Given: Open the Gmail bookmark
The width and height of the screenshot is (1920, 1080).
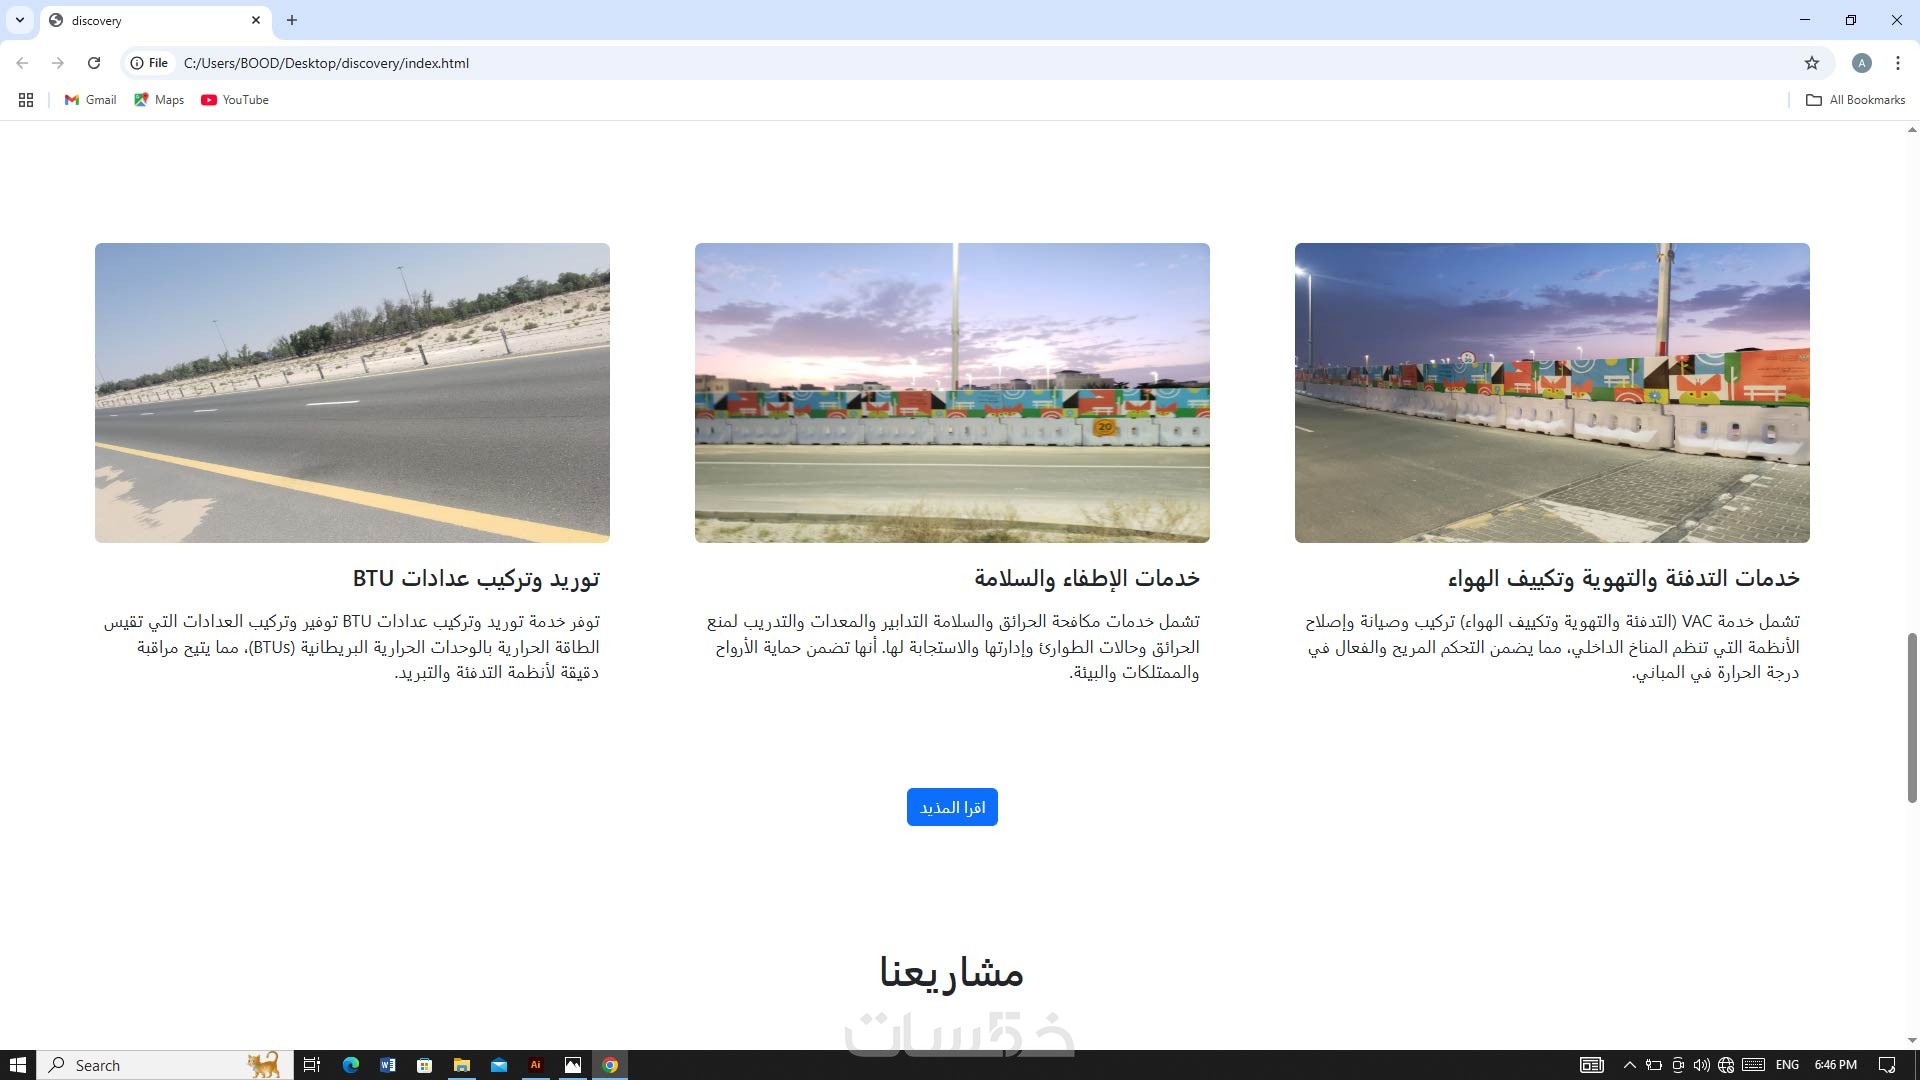Looking at the screenshot, I should (90, 100).
